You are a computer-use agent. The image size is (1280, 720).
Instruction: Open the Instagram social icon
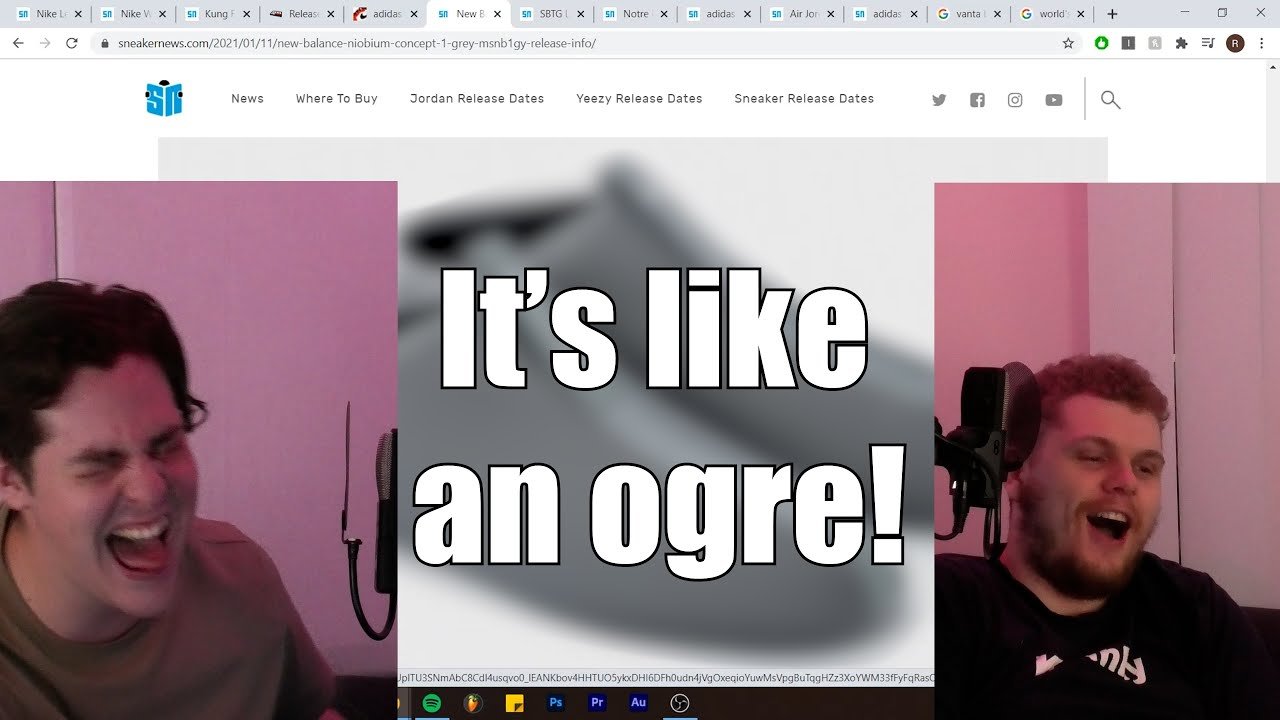point(1015,100)
